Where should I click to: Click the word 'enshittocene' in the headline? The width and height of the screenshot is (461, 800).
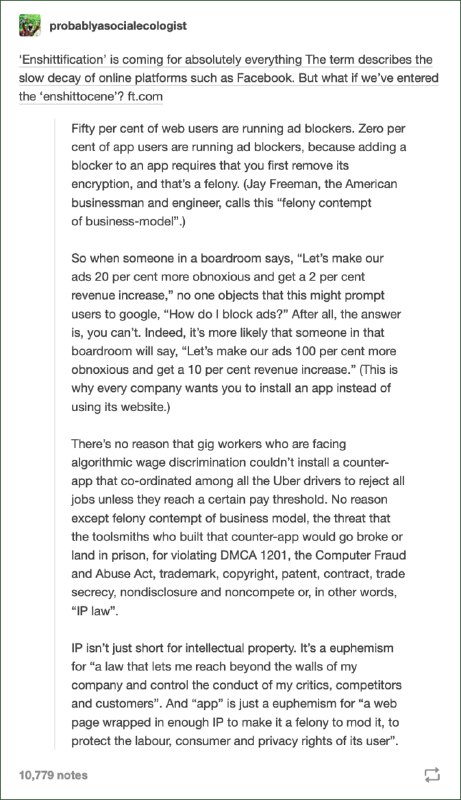78,96
